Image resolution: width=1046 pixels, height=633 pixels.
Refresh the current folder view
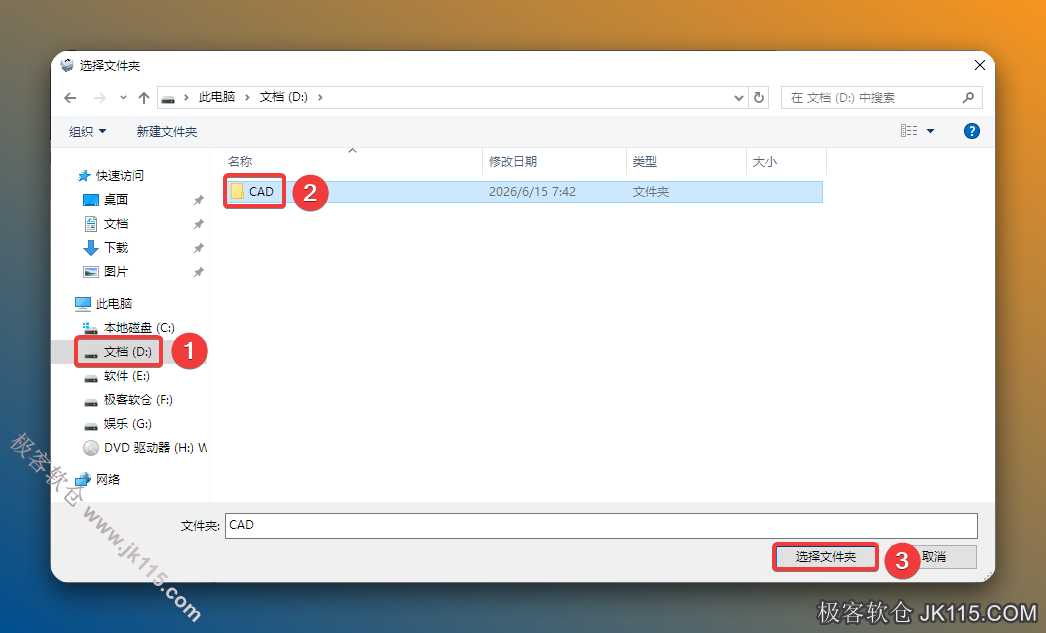pos(758,98)
